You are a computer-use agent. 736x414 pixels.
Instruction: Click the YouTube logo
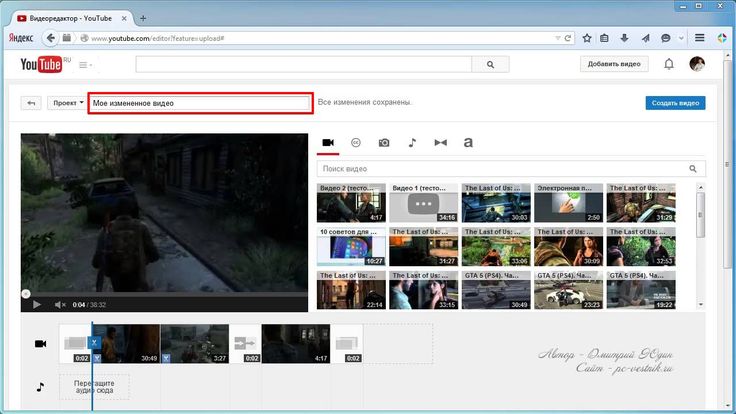pyautogui.click(x=41, y=64)
